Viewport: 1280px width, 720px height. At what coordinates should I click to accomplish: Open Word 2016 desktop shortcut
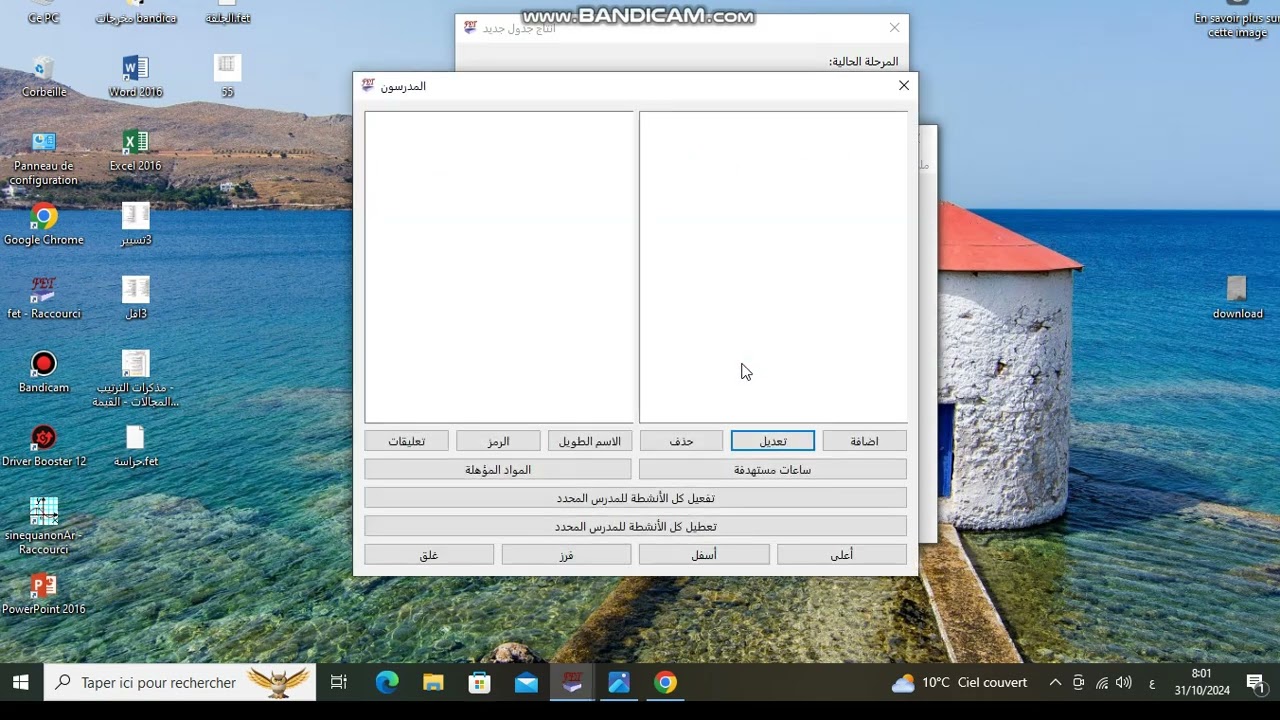[135, 77]
